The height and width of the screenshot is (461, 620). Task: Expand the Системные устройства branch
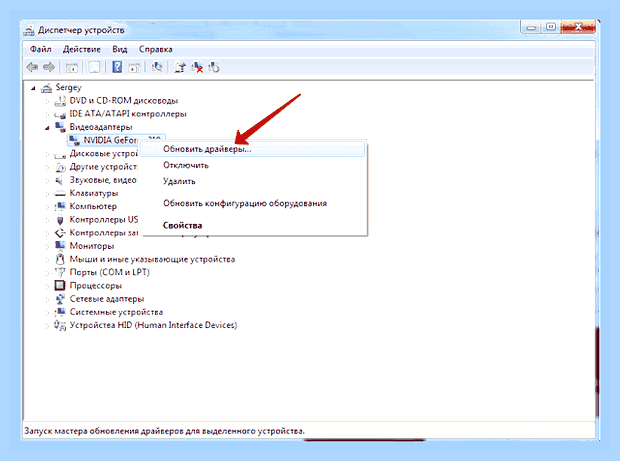[x=47, y=312]
